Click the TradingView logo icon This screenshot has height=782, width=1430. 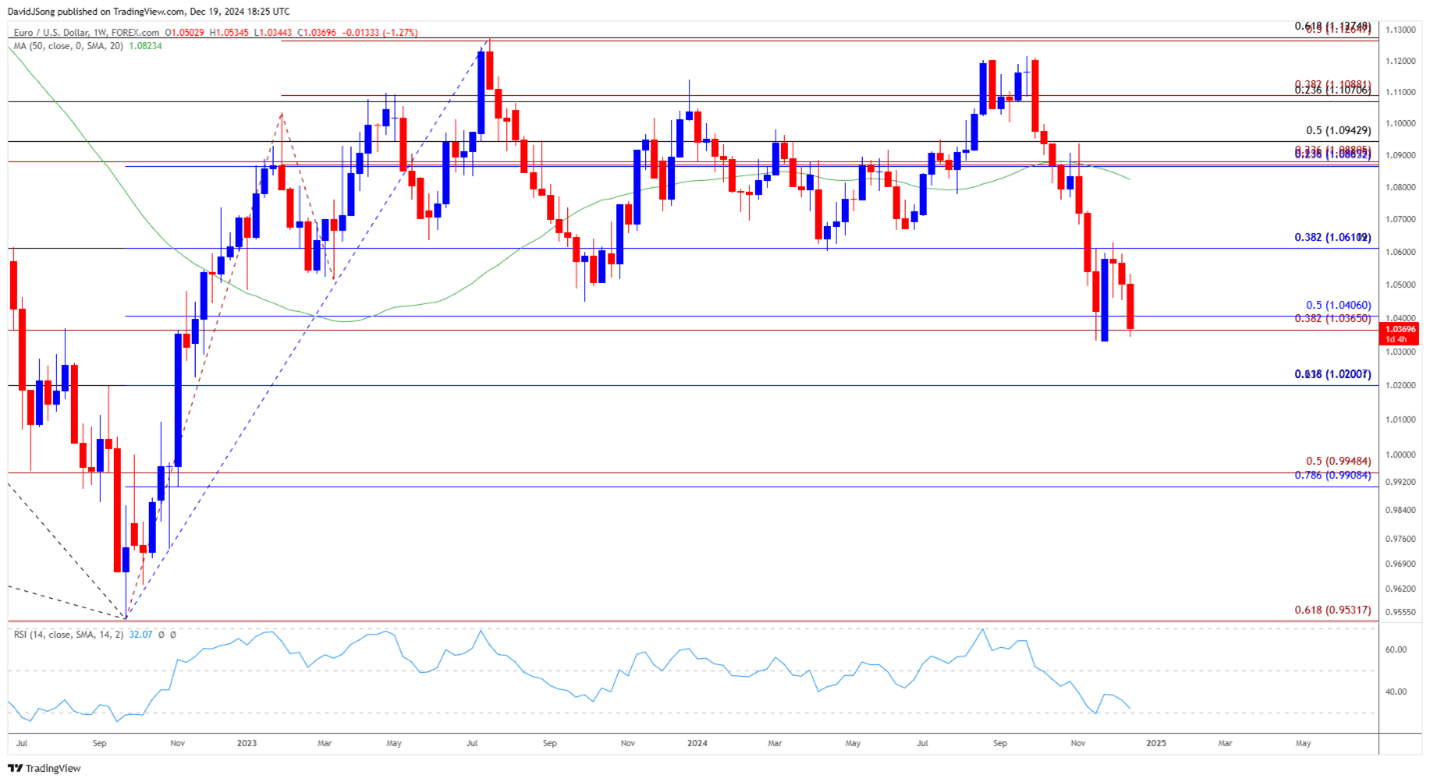click(14, 769)
